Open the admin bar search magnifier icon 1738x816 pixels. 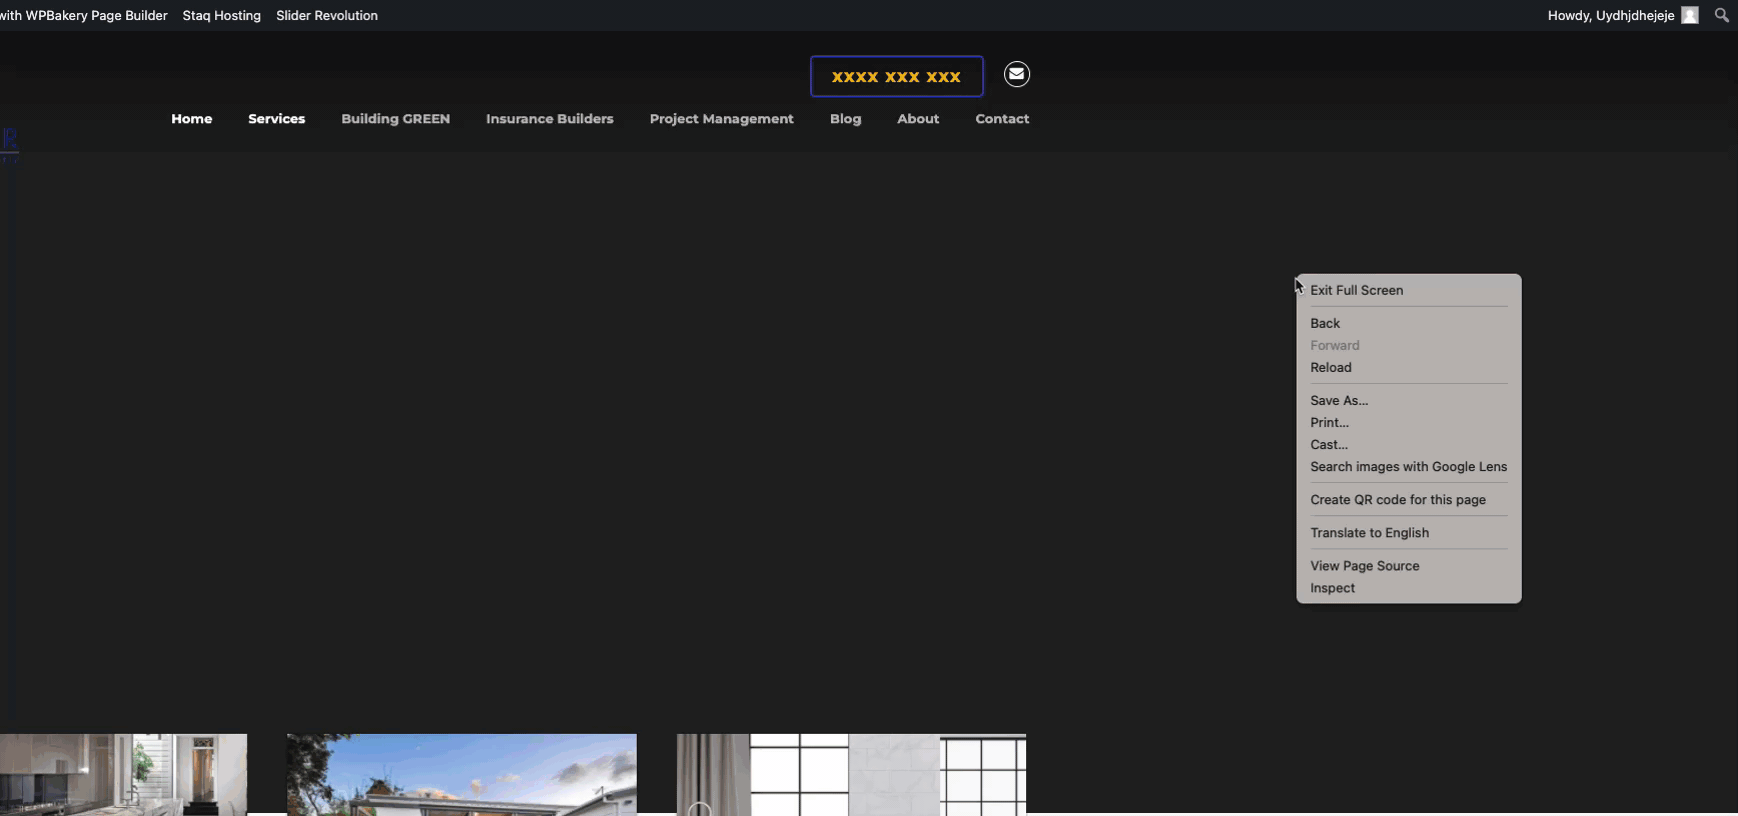coord(1721,15)
